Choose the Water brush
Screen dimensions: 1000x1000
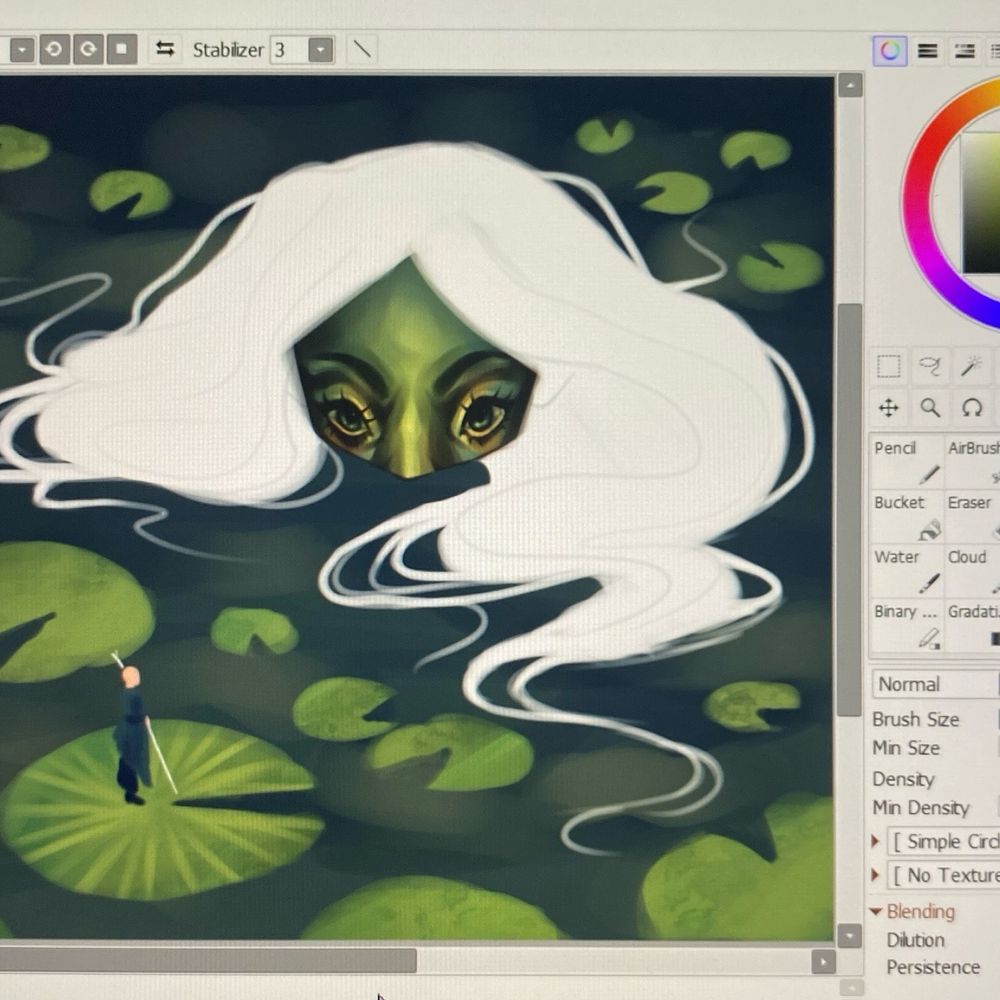906,570
